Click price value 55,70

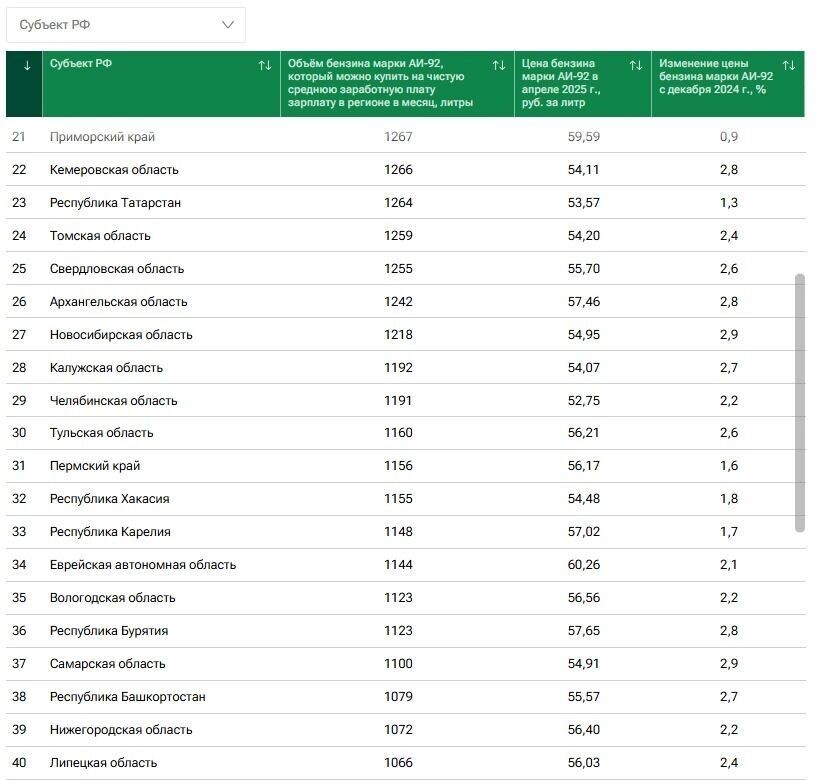[x=584, y=268]
